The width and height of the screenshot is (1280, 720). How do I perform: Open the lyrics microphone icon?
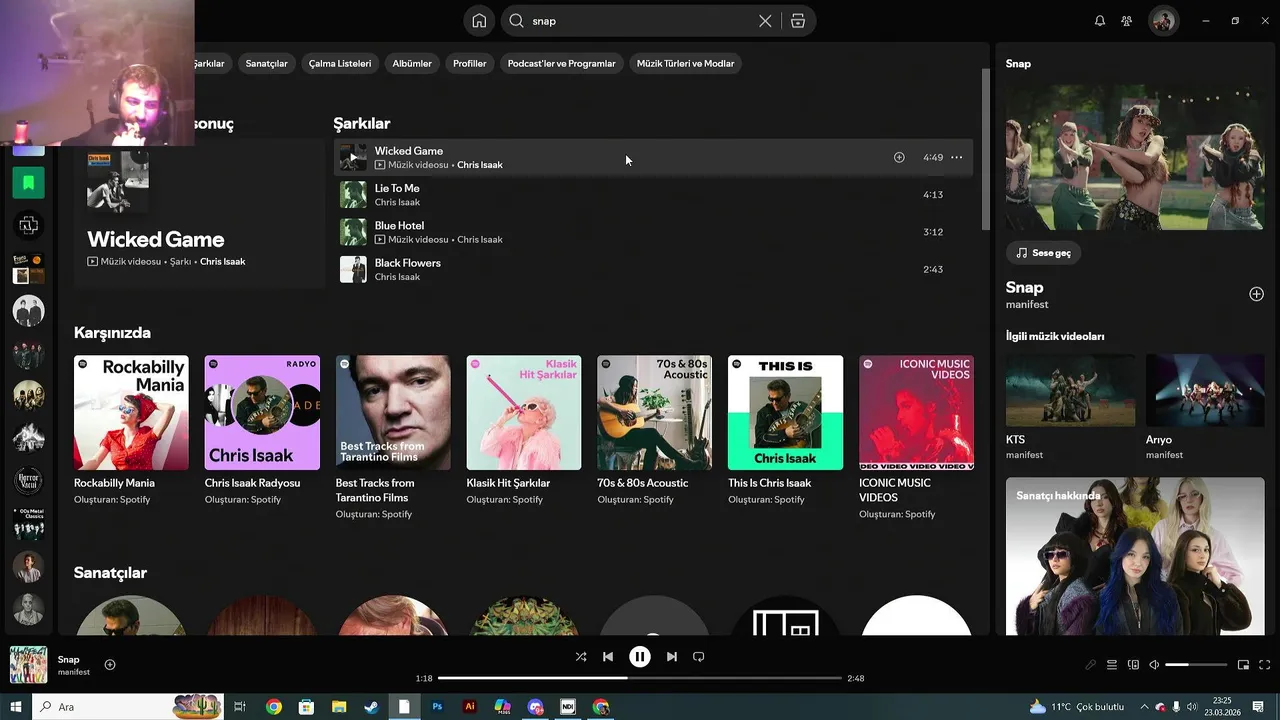(1091, 665)
